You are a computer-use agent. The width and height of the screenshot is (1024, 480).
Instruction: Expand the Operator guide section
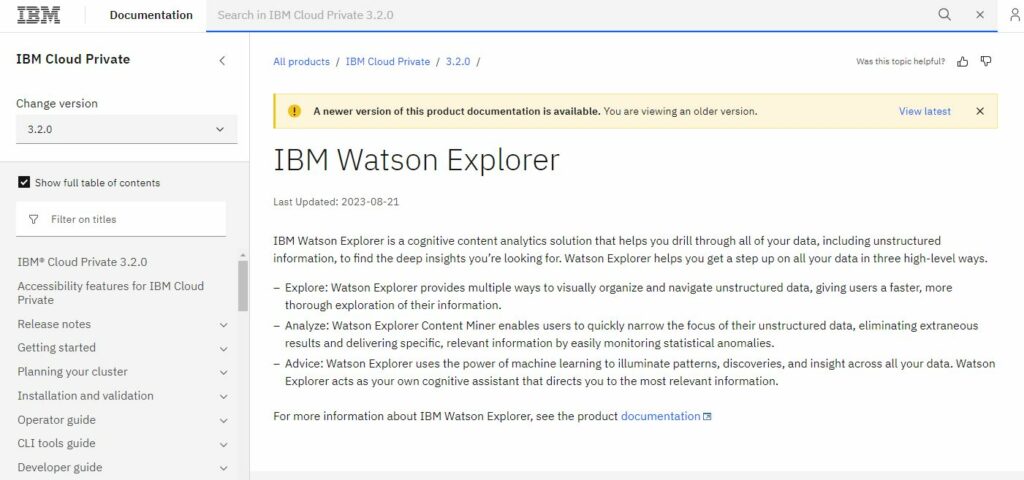point(223,421)
